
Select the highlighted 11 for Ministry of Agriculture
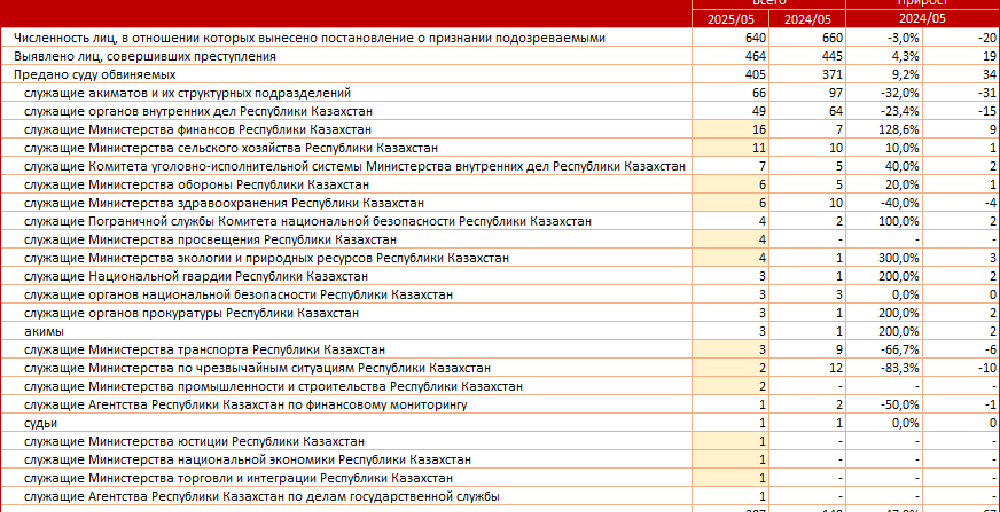pos(759,149)
